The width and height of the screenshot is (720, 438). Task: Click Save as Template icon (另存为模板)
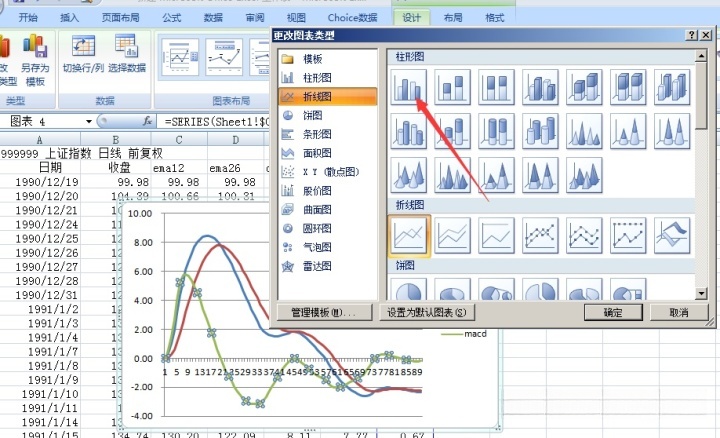click(x=35, y=61)
